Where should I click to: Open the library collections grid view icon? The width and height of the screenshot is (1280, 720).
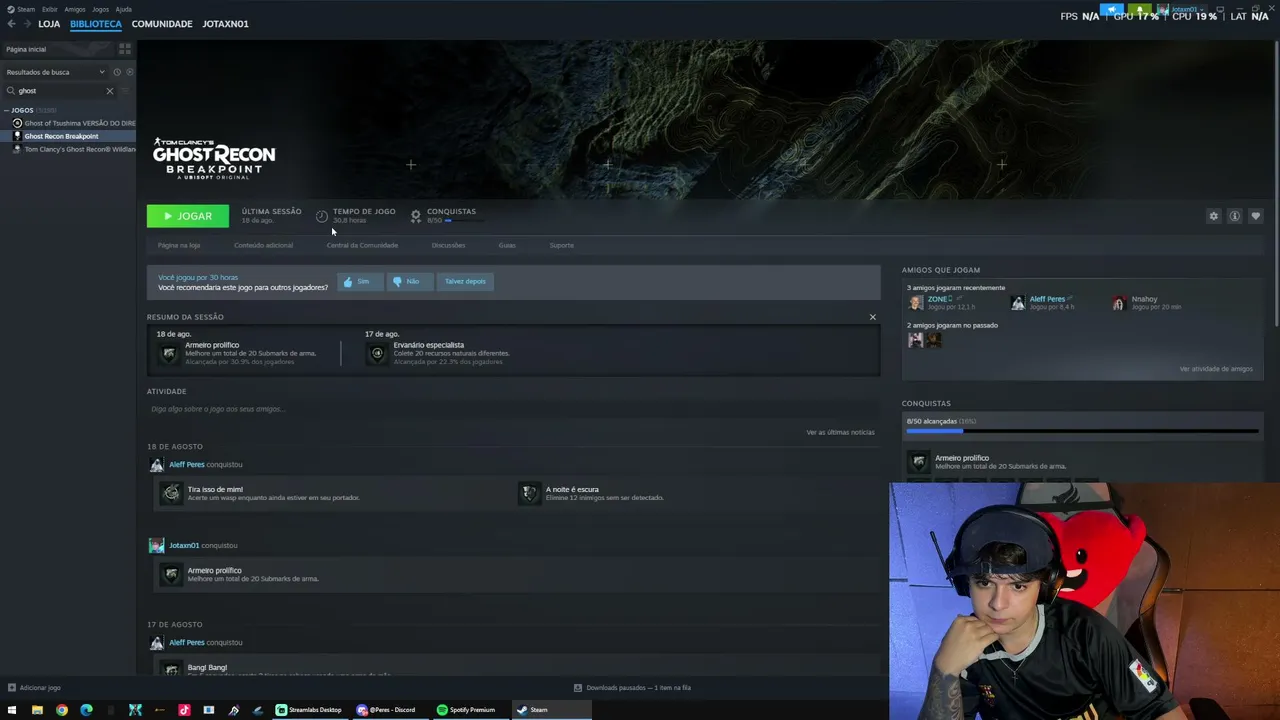[x=125, y=49]
